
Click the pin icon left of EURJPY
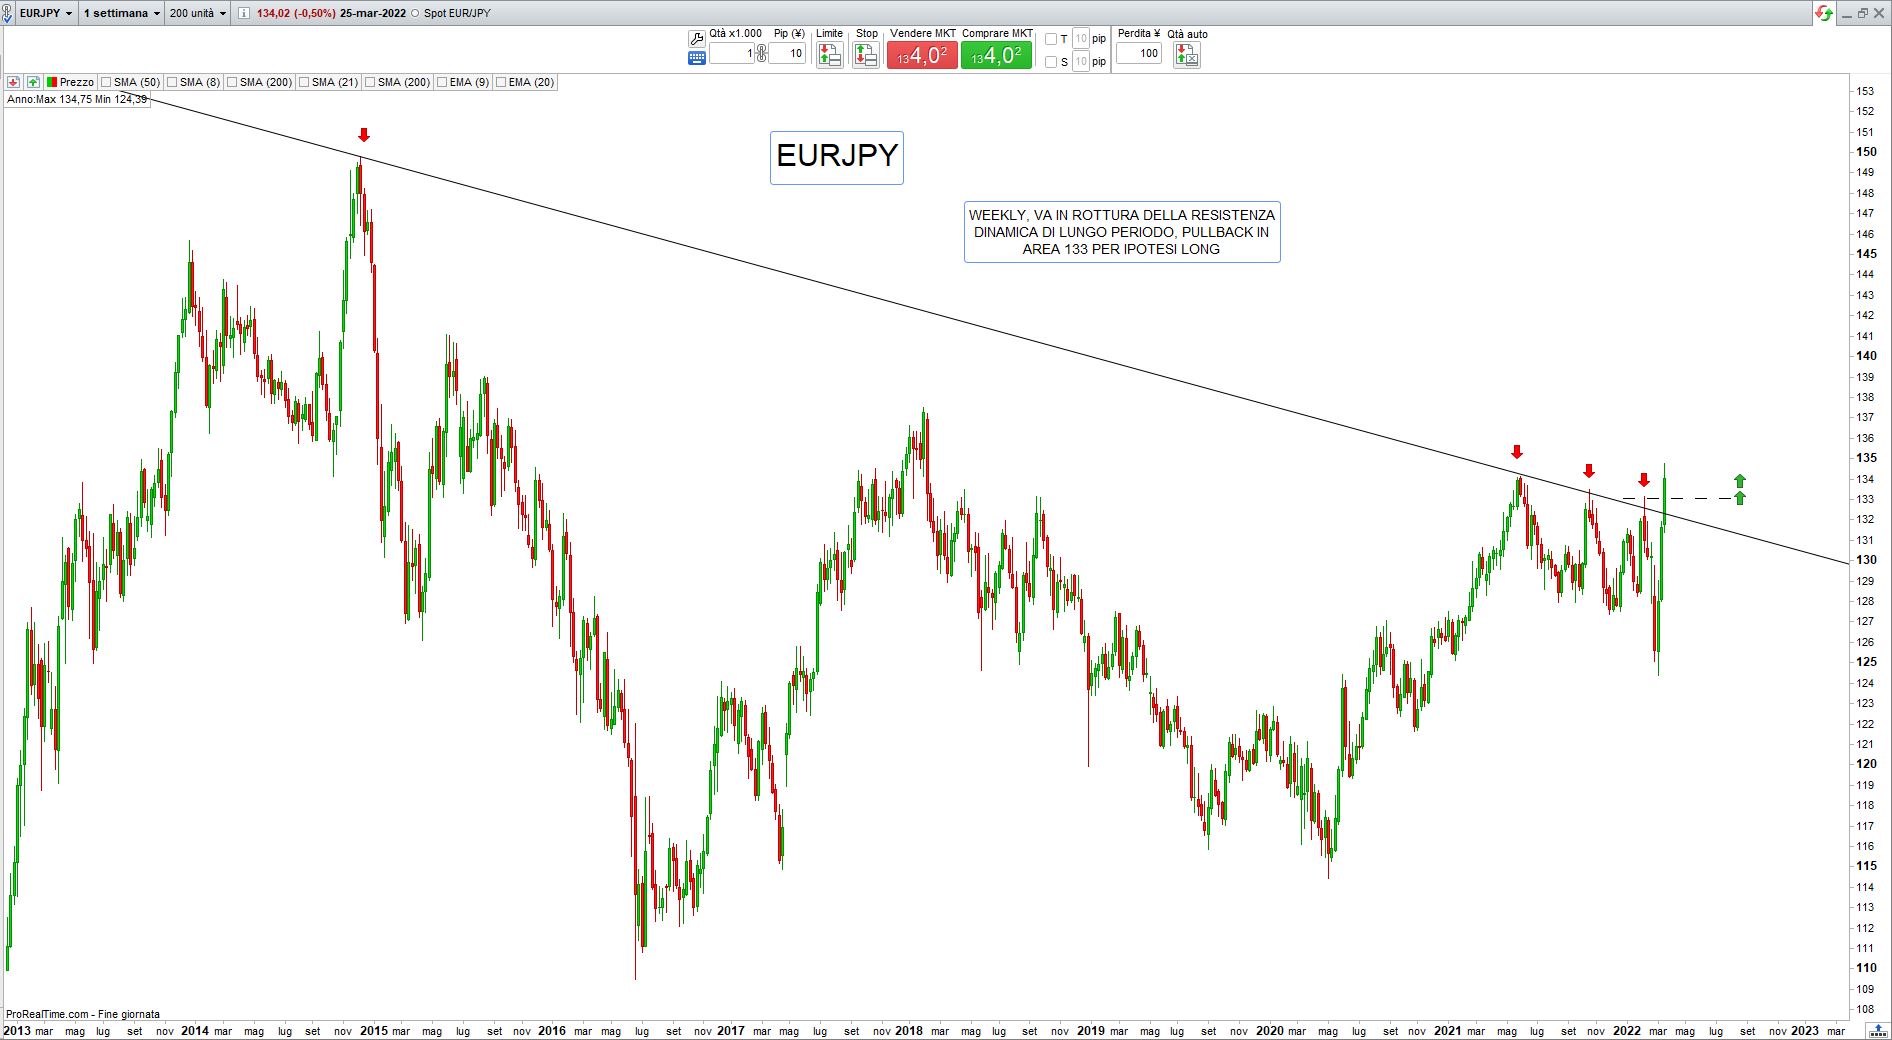tap(8, 13)
